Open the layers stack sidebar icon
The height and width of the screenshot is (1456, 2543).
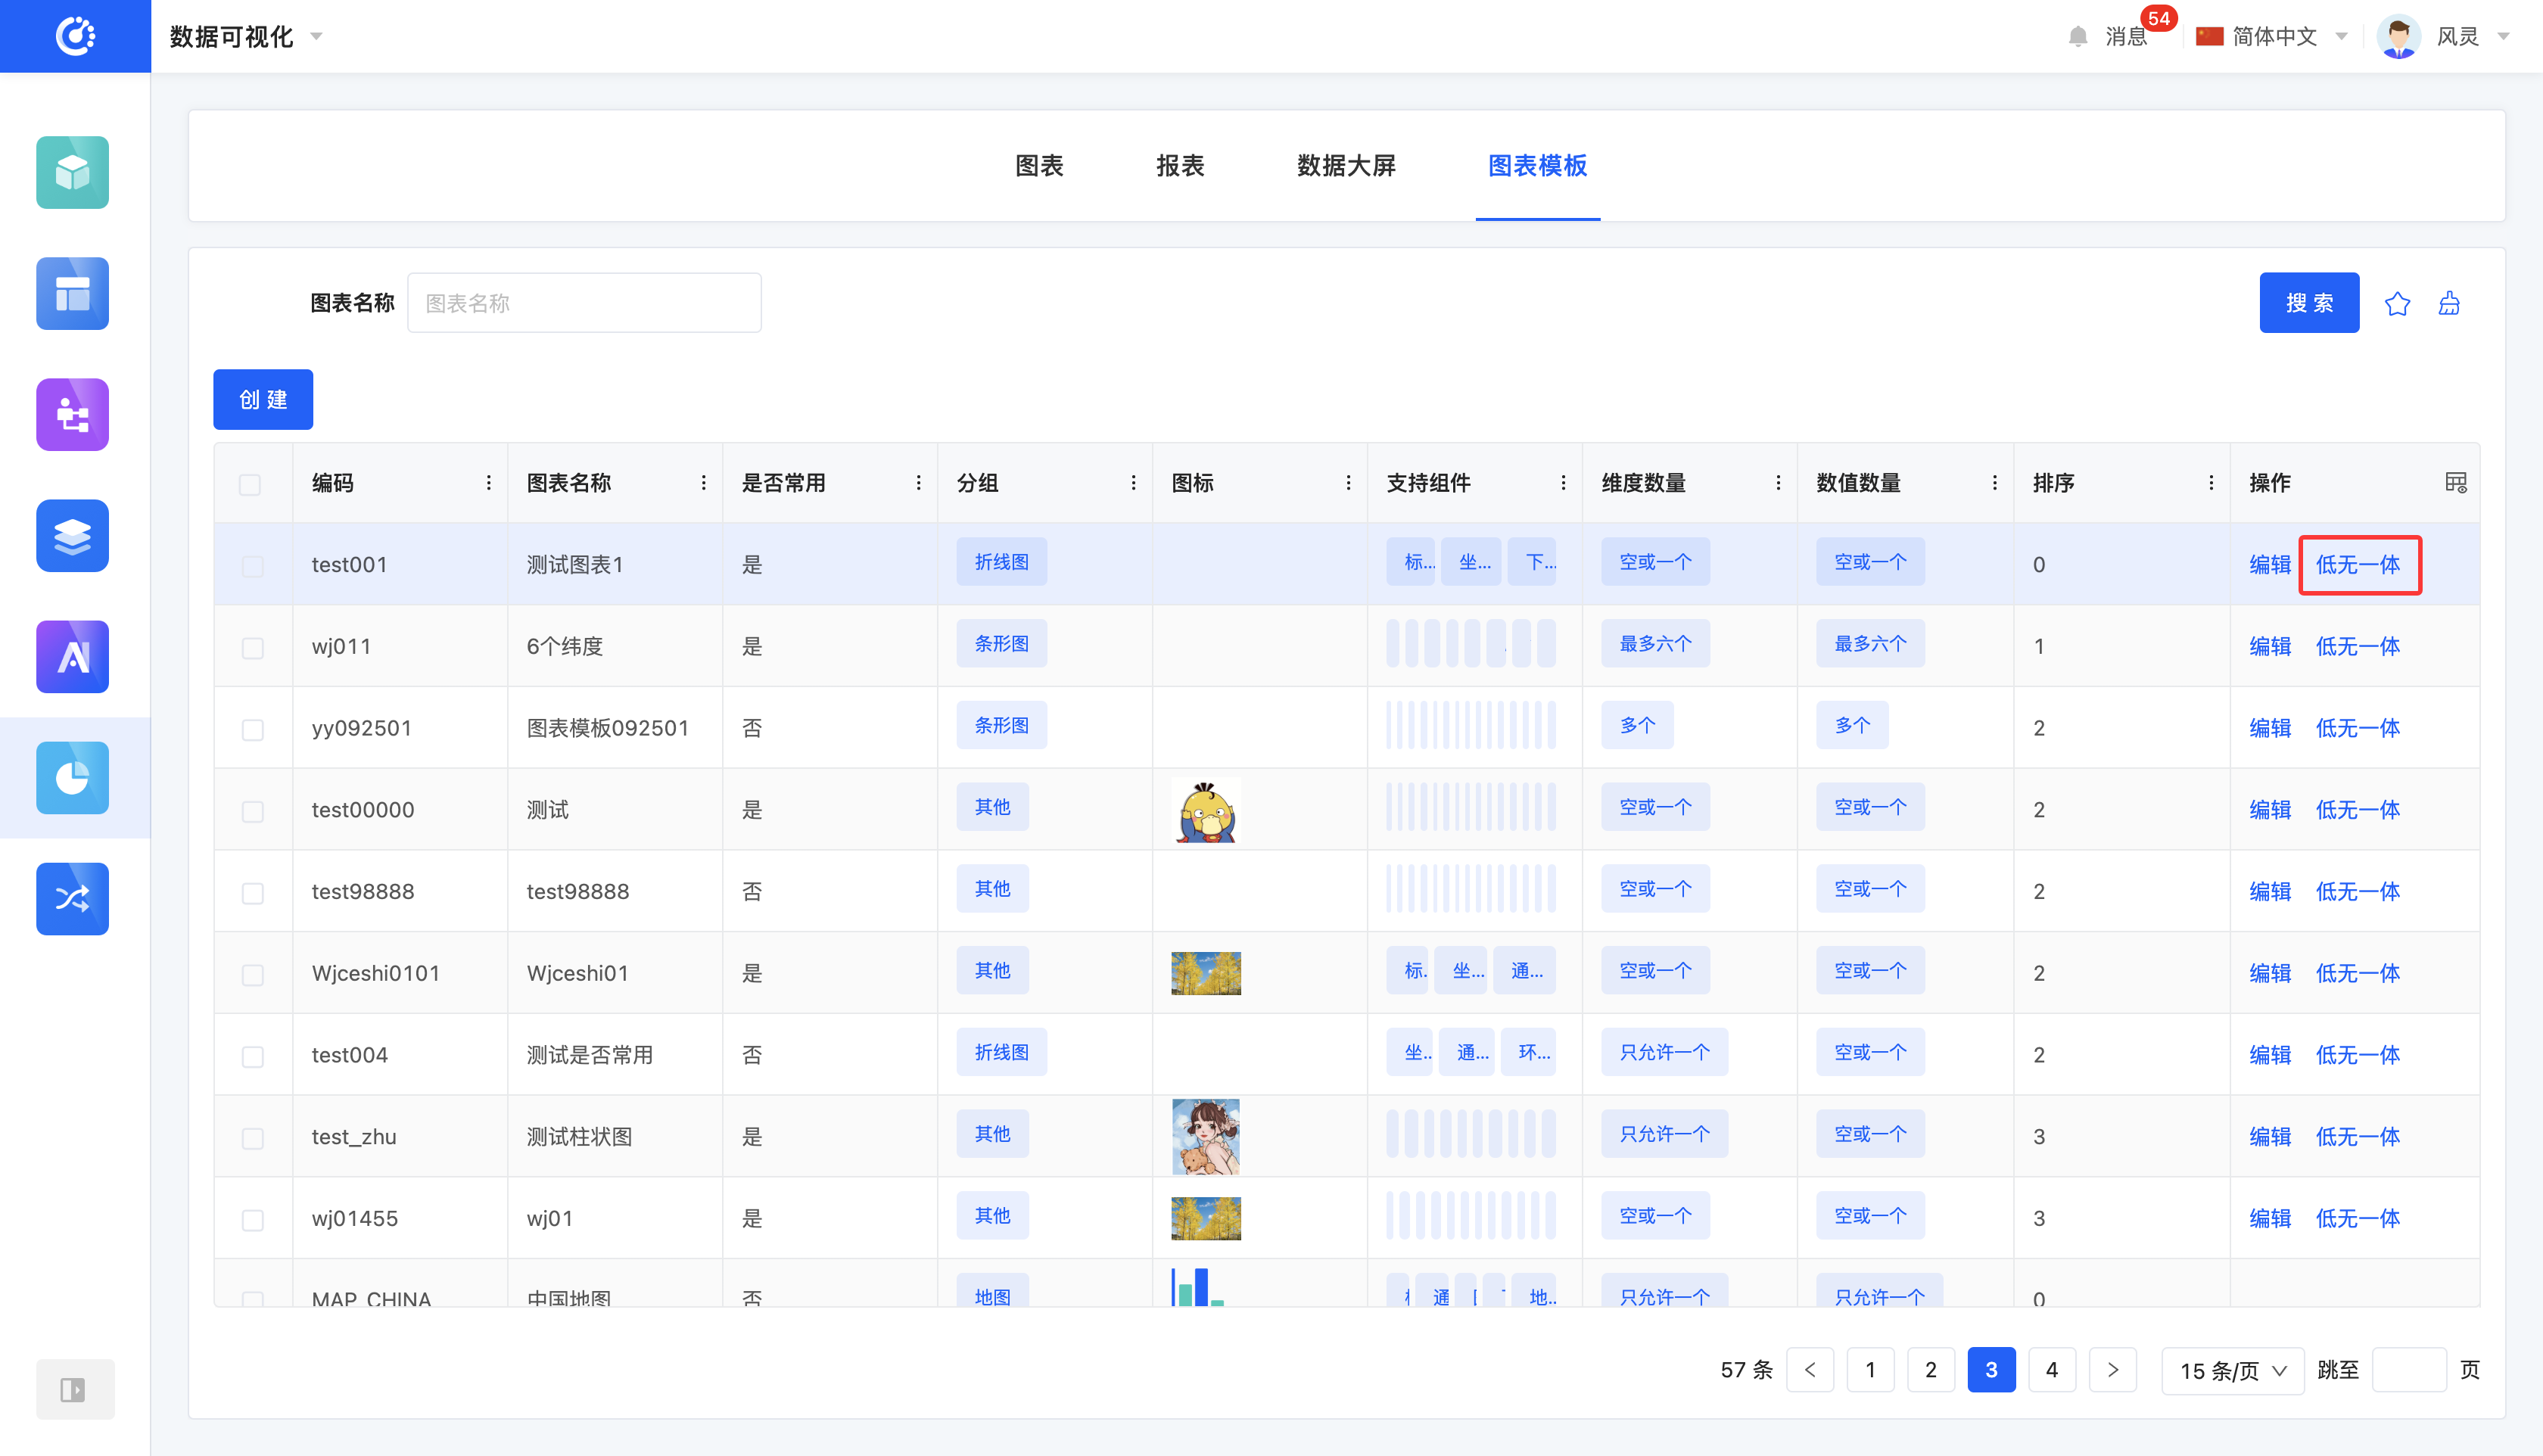[x=72, y=535]
